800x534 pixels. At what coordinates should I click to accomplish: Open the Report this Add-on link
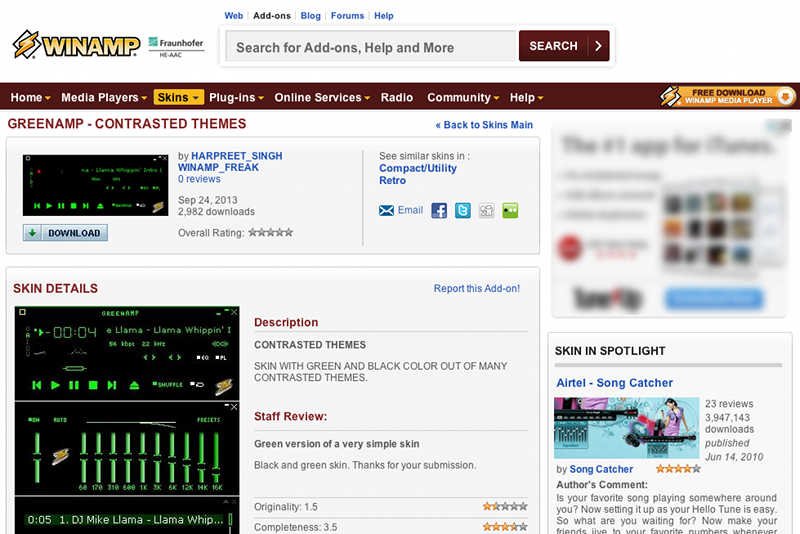[476, 289]
